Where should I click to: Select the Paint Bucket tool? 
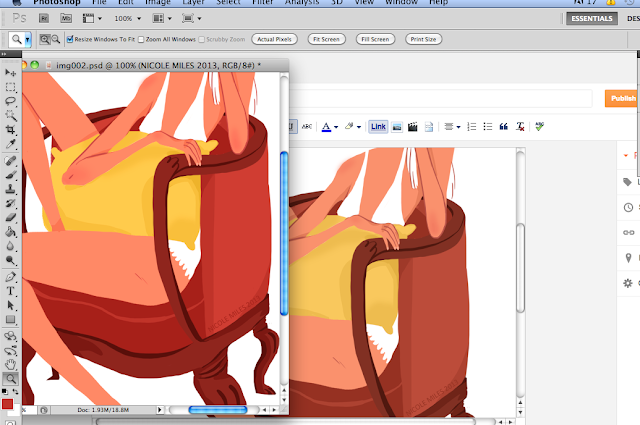[x=10, y=232]
